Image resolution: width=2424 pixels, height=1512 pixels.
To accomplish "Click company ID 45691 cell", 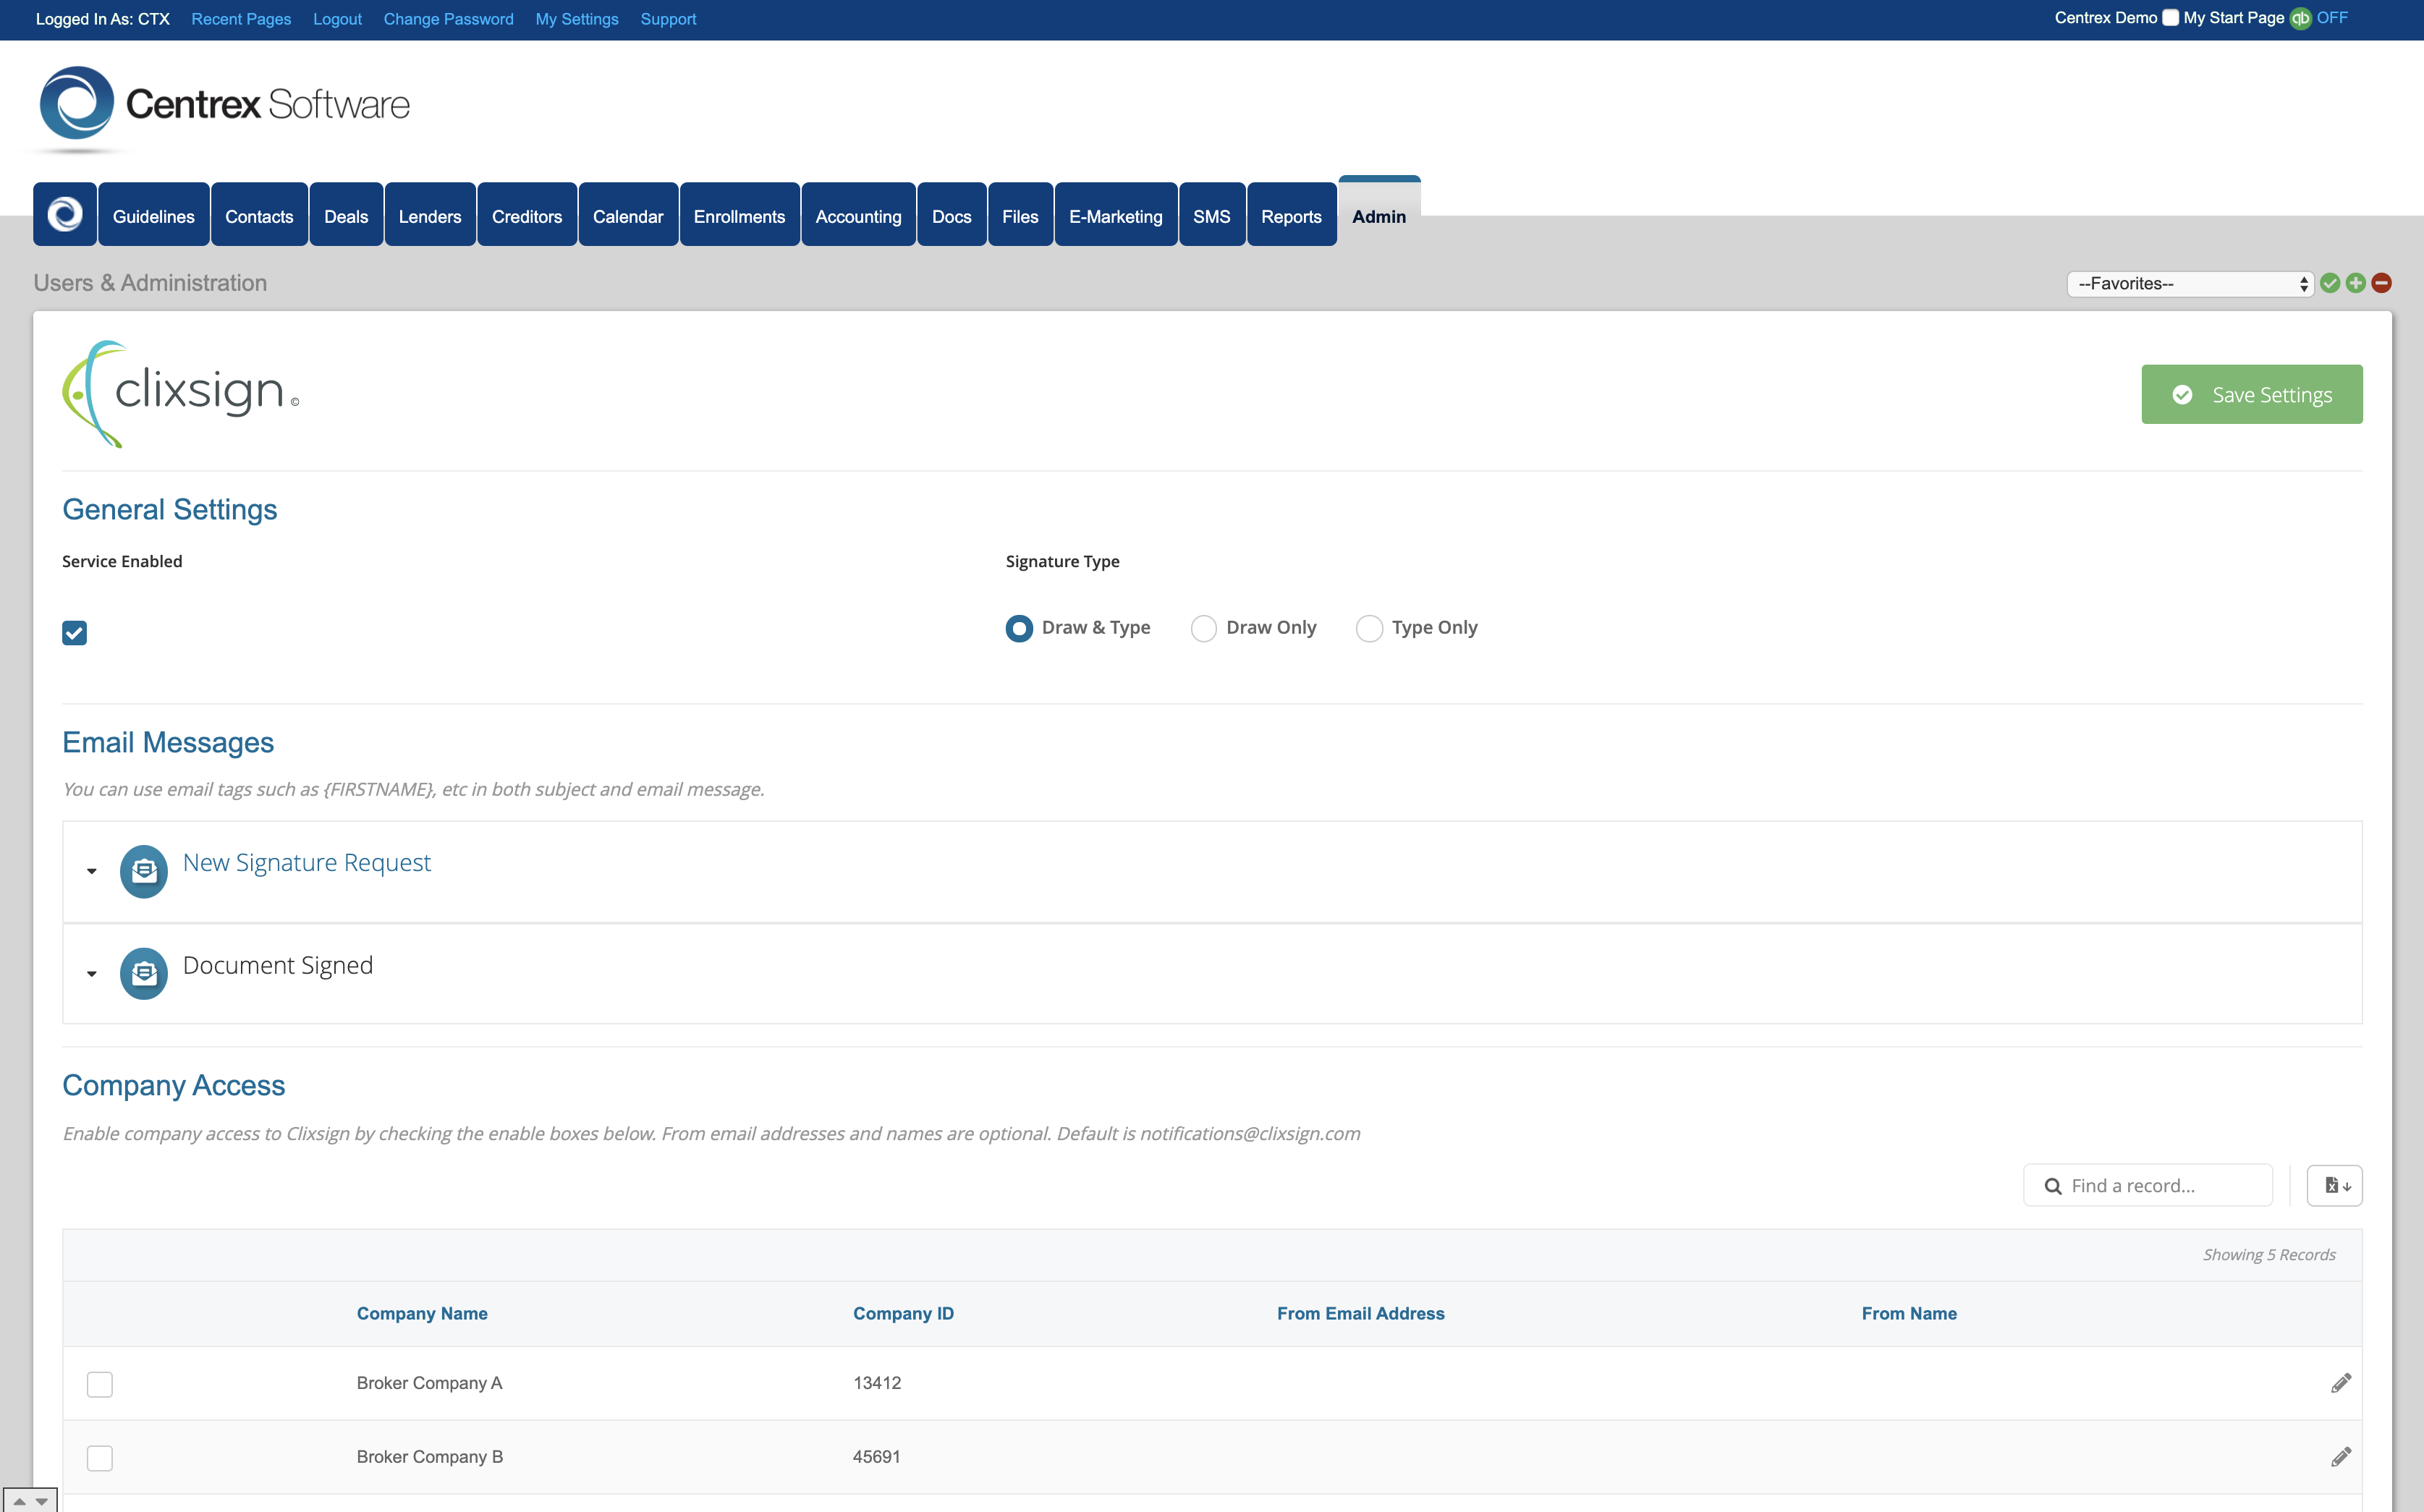I will [877, 1457].
